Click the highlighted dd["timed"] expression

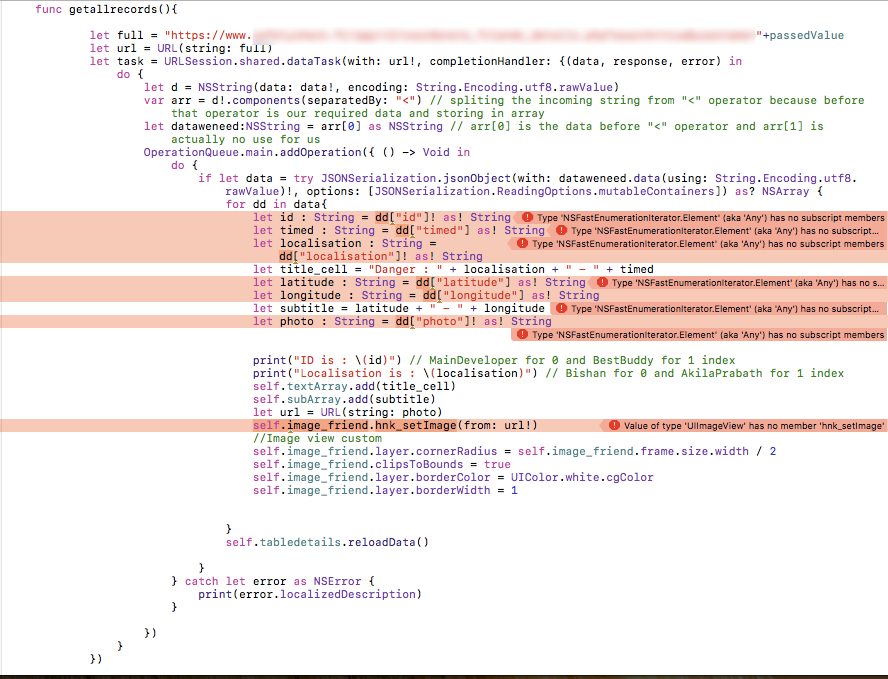[x=433, y=230]
